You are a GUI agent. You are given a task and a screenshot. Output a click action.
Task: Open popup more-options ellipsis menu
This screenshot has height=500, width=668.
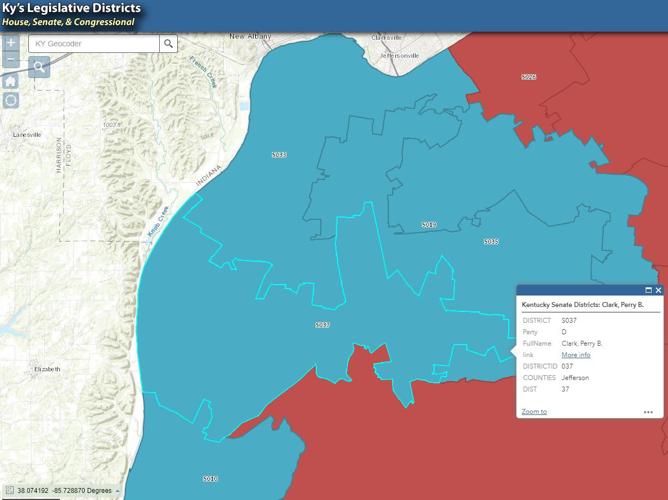click(648, 412)
